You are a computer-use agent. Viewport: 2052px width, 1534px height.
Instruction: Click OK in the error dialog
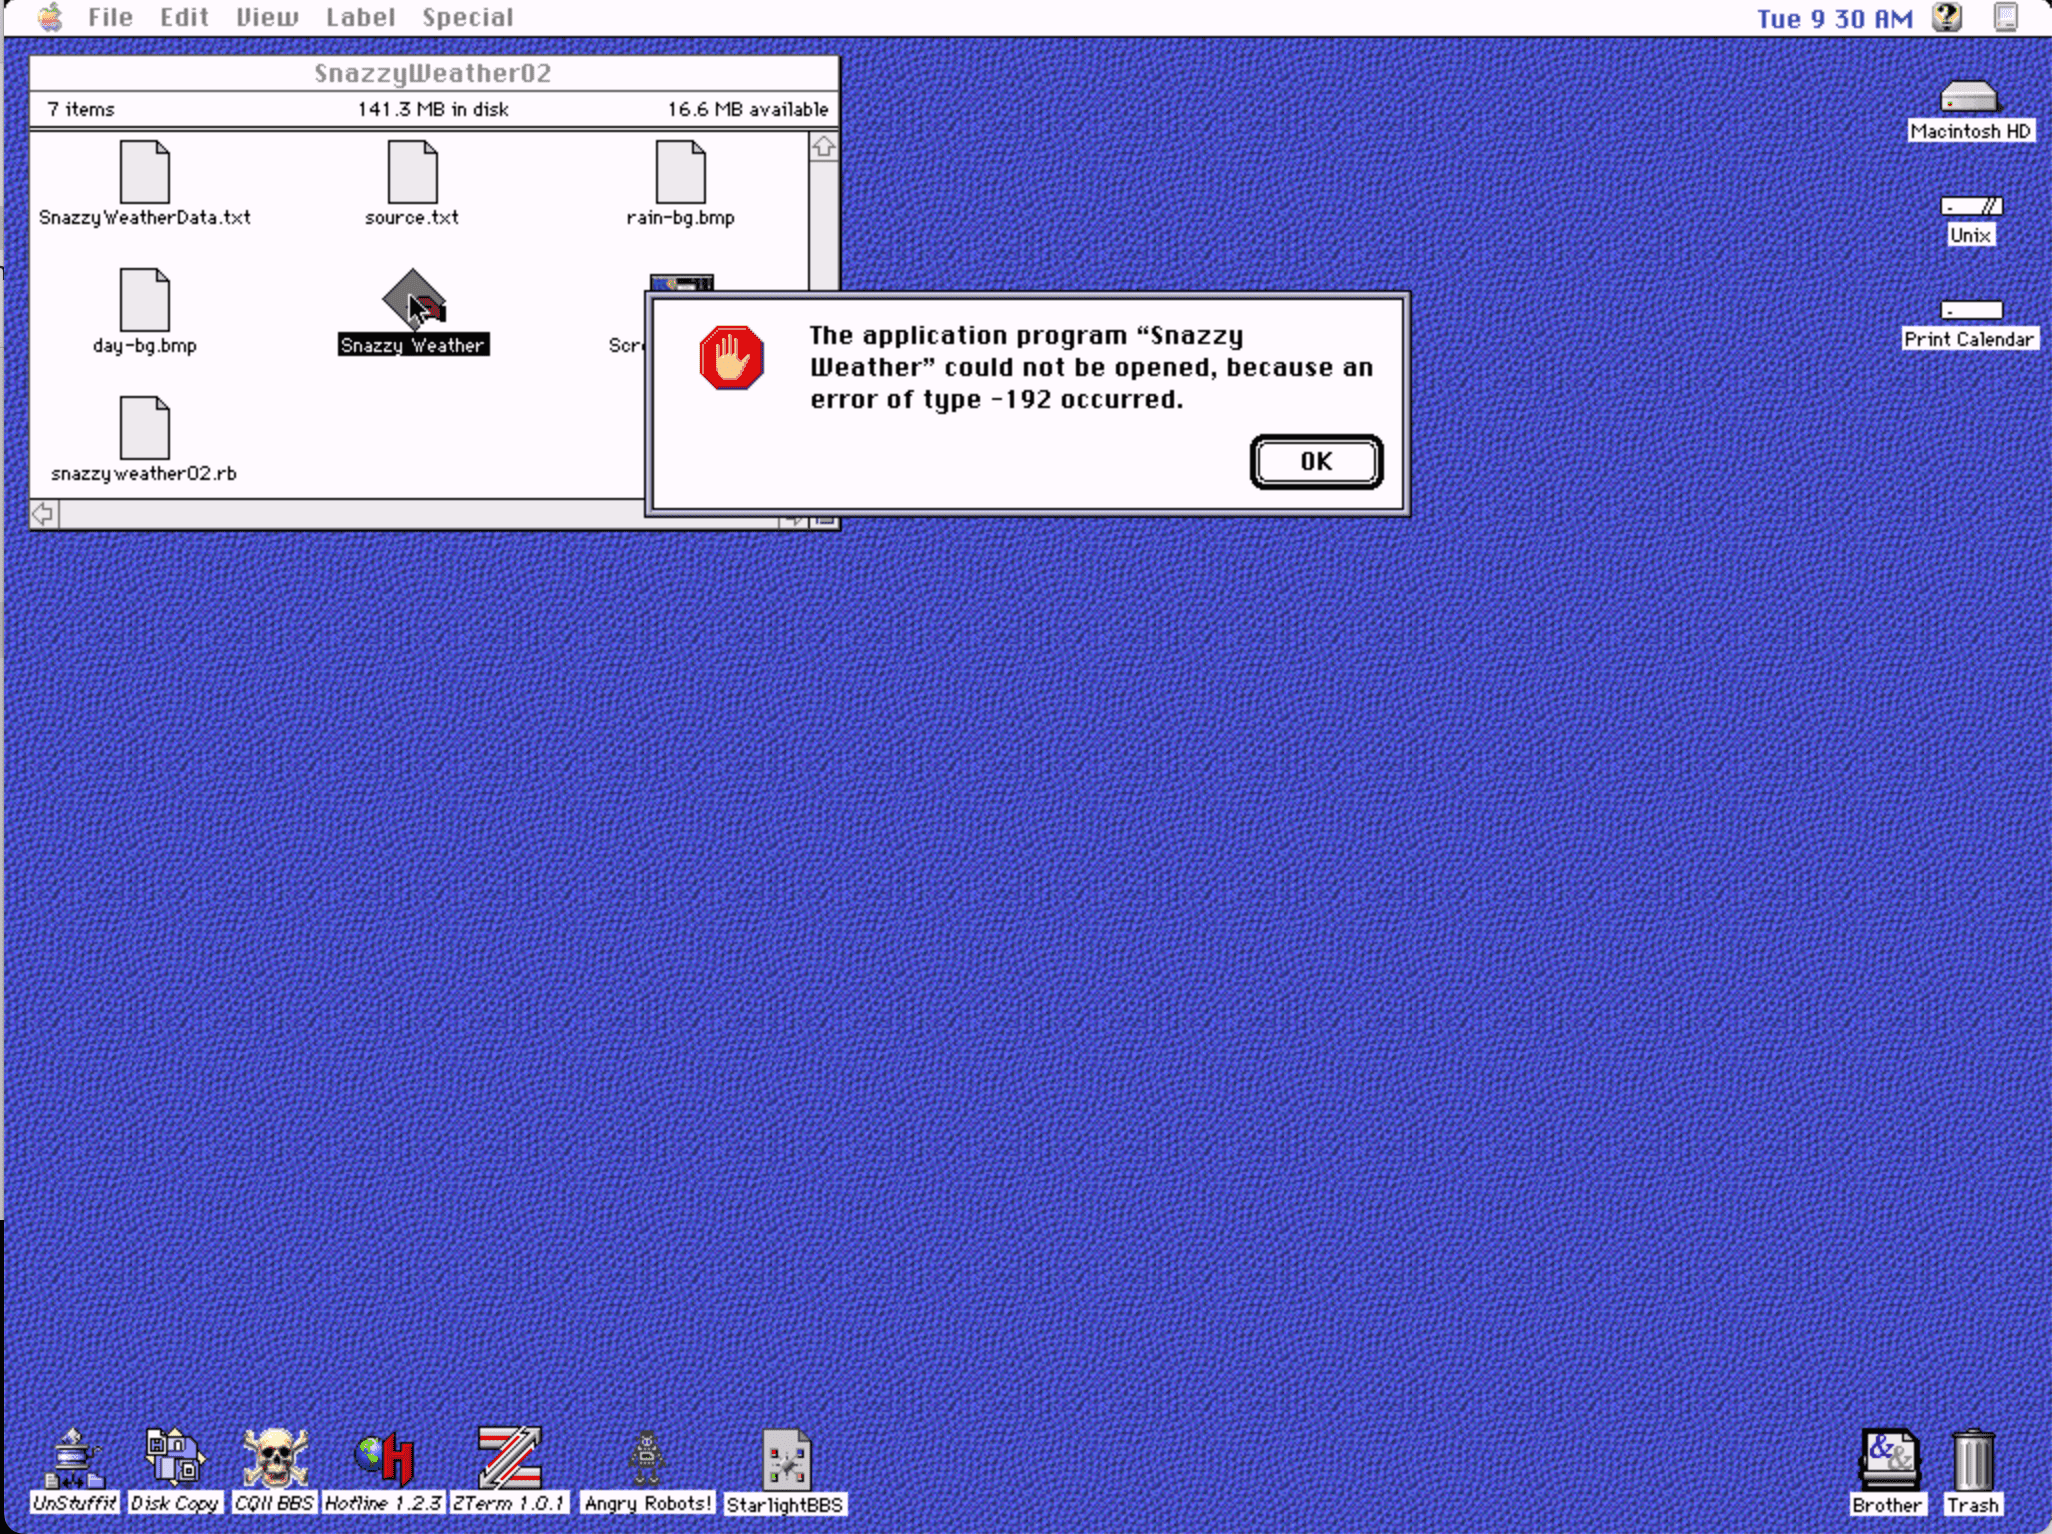pyautogui.click(x=1315, y=462)
